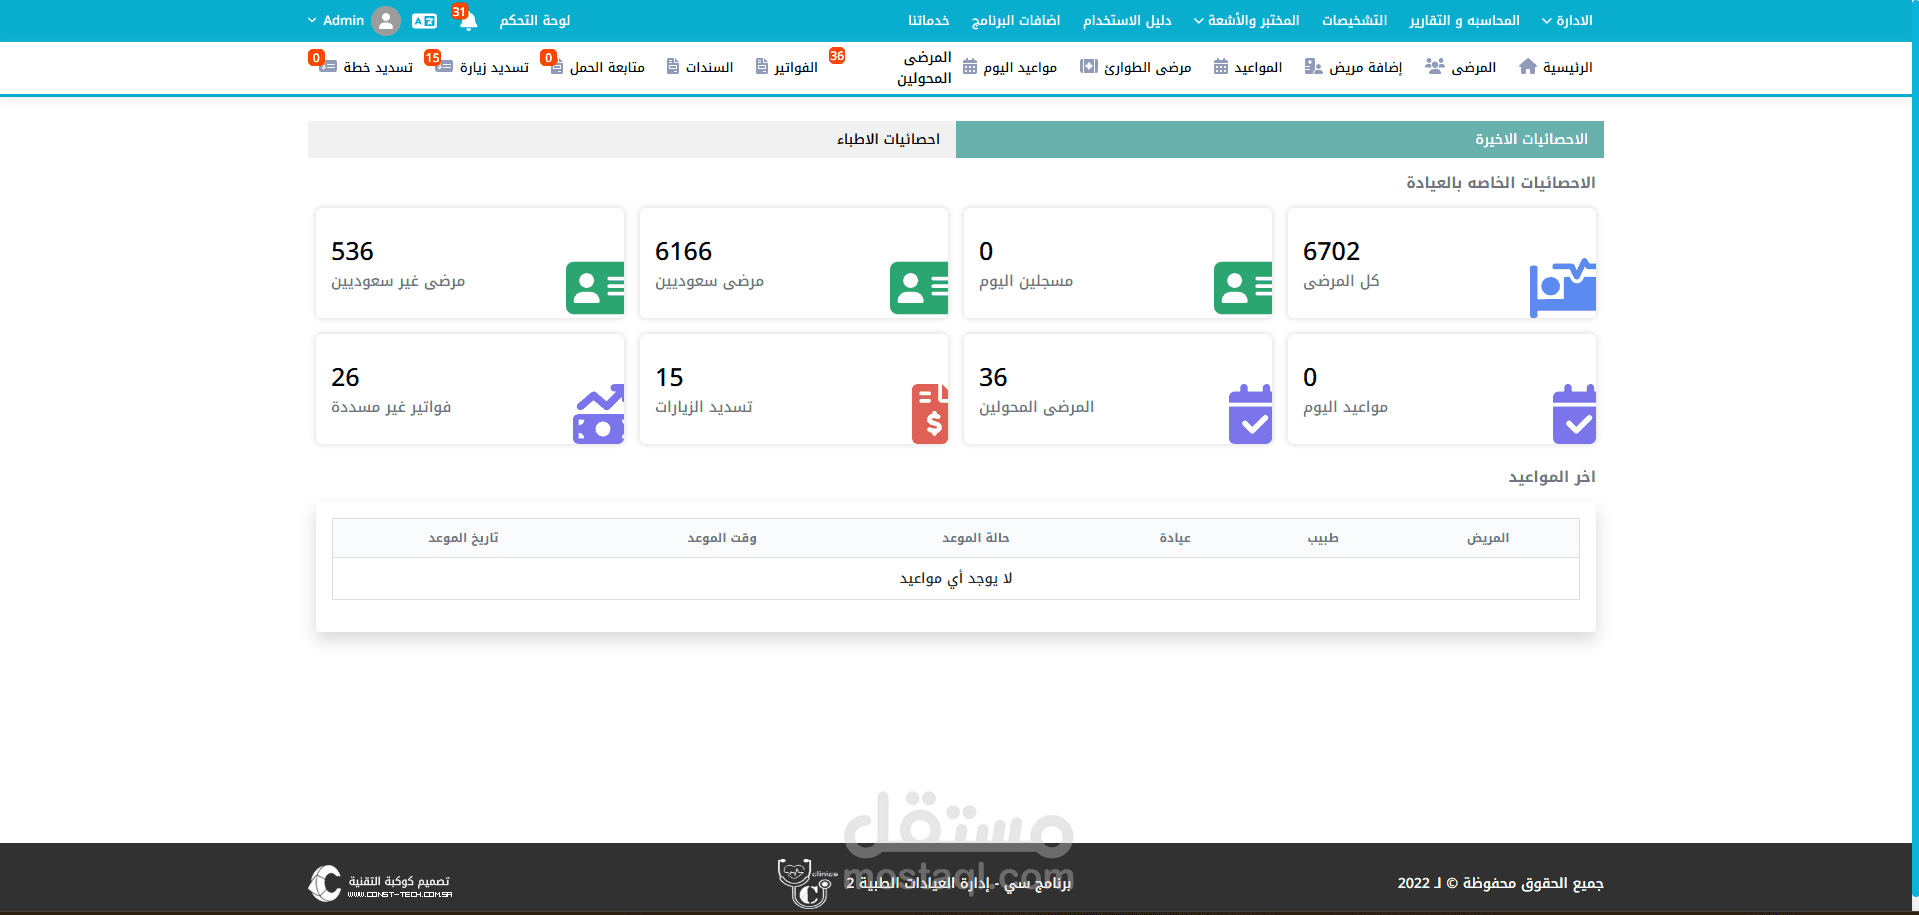Click the add patient icon beside إضافة مريض

pos(1313,67)
